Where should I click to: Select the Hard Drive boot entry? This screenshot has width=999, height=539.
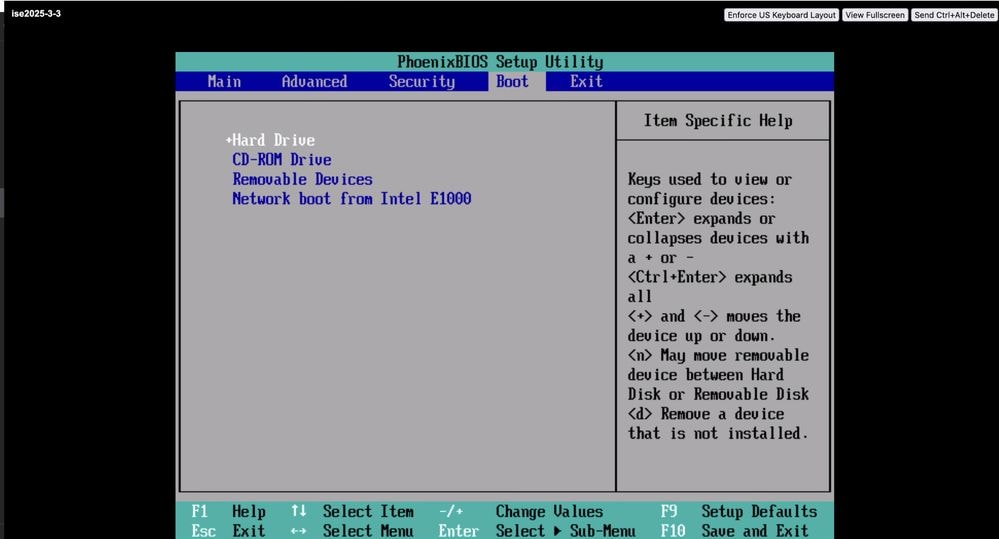click(273, 140)
